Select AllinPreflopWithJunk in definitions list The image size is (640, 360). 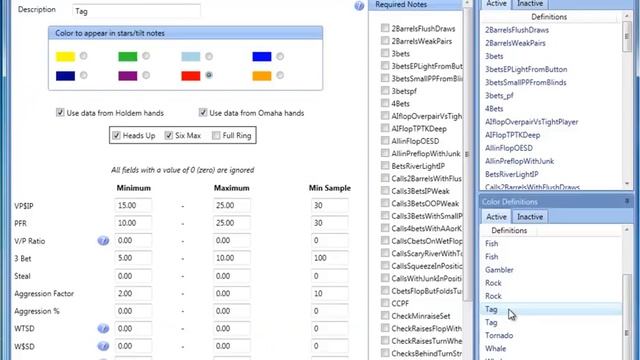[519, 161]
